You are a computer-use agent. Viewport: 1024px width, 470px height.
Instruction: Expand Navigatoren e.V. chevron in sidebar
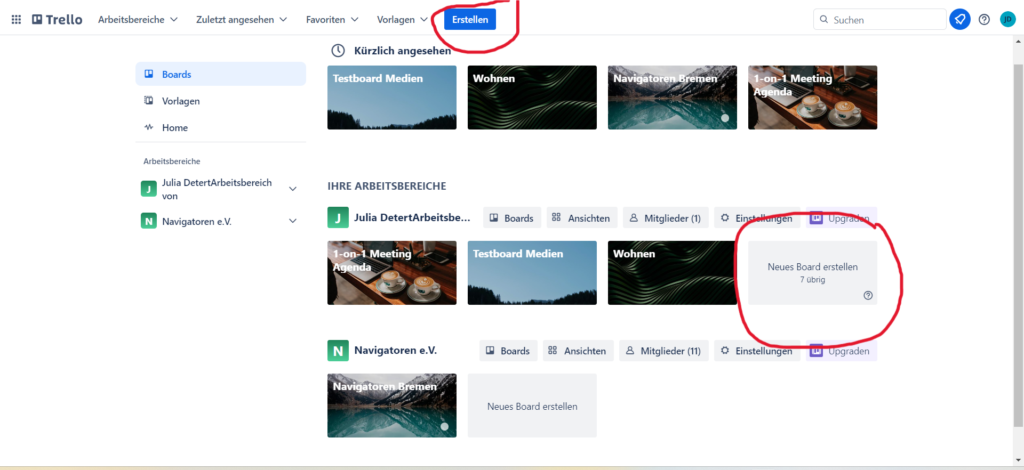pos(293,221)
